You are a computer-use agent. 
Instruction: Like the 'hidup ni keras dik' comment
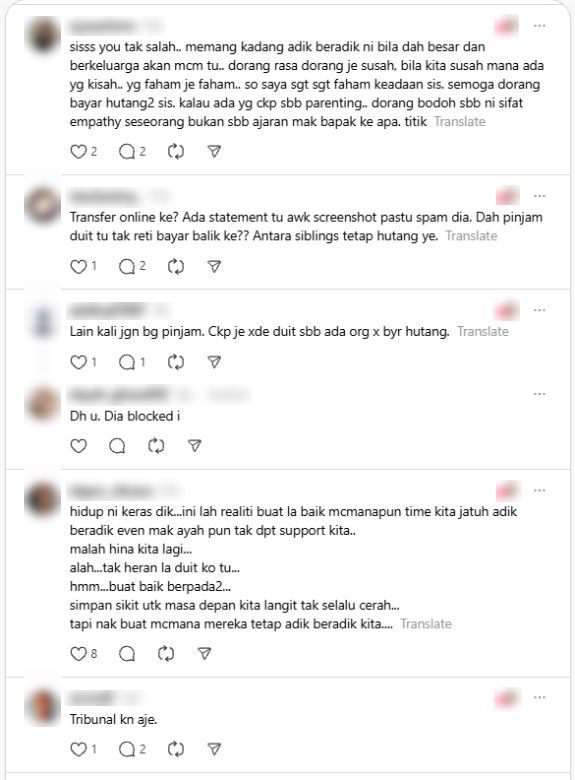tap(78, 653)
